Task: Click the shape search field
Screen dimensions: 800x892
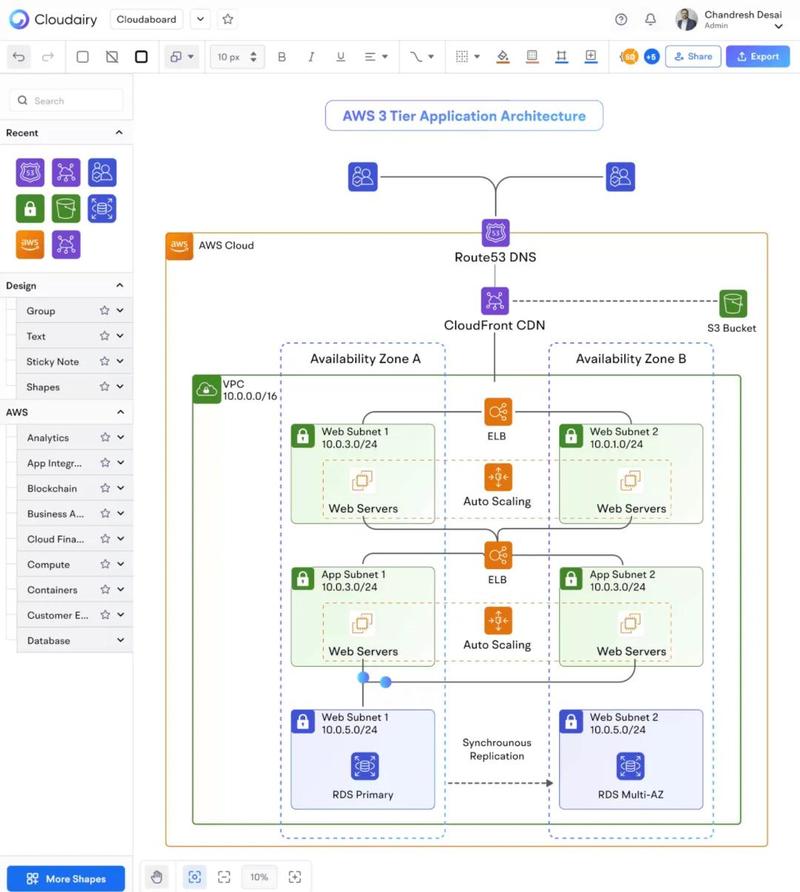Action: (67, 101)
